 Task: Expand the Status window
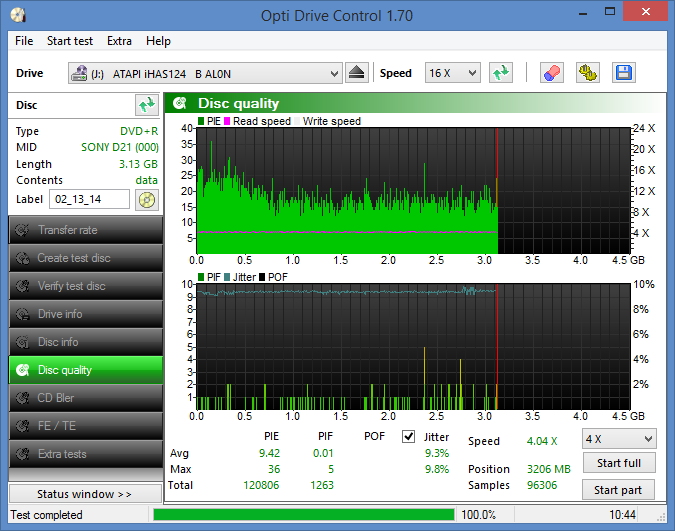coord(85,494)
